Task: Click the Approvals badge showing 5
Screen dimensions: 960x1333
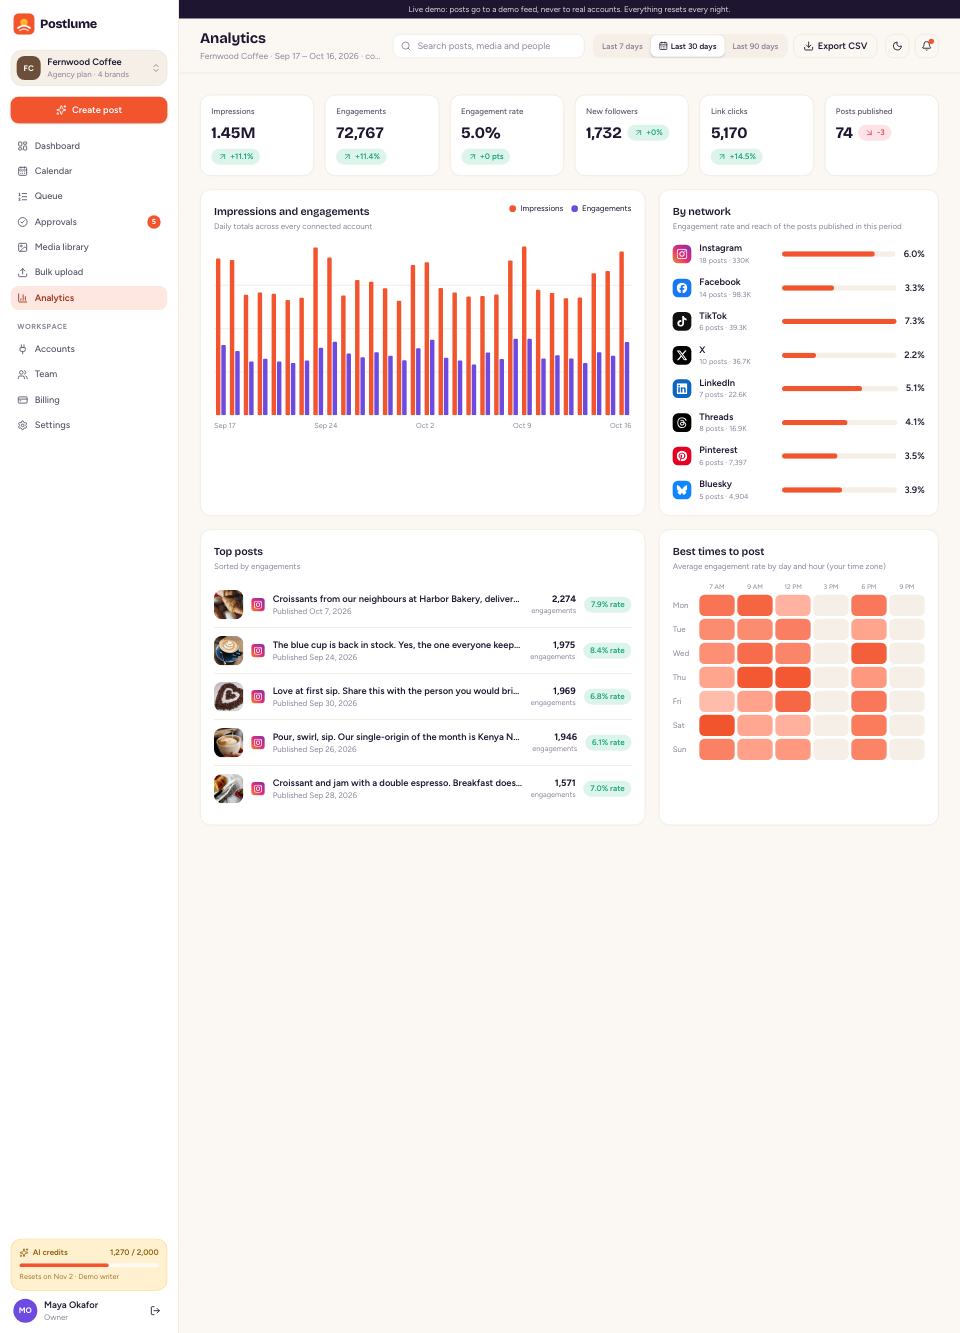Action: (x=154, y=222)
